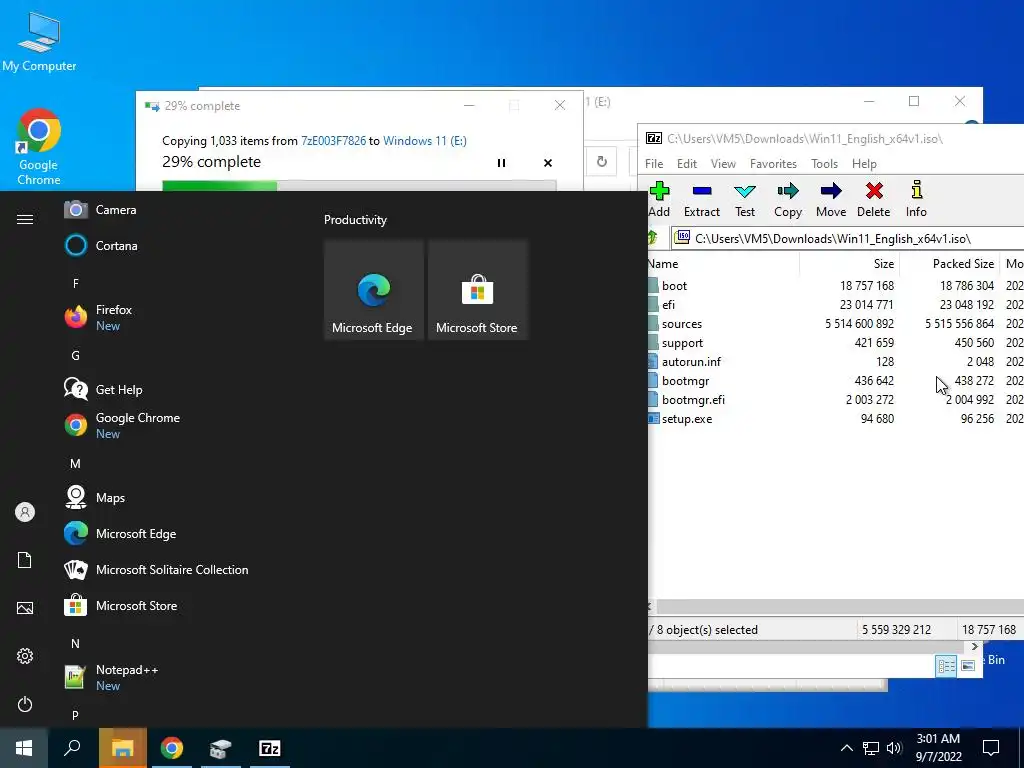The width and height of the screenshot is (1024, 768).
Task: Click the Power button in Start menu
Action: (25, 704)
